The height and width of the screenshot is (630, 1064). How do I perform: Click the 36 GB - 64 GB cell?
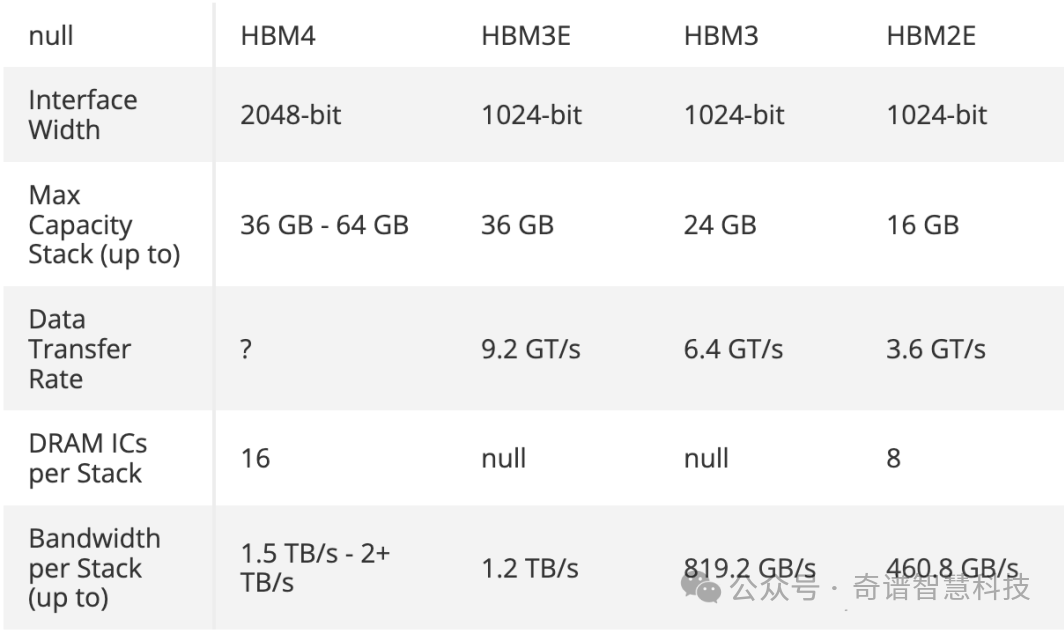[324, 225]
